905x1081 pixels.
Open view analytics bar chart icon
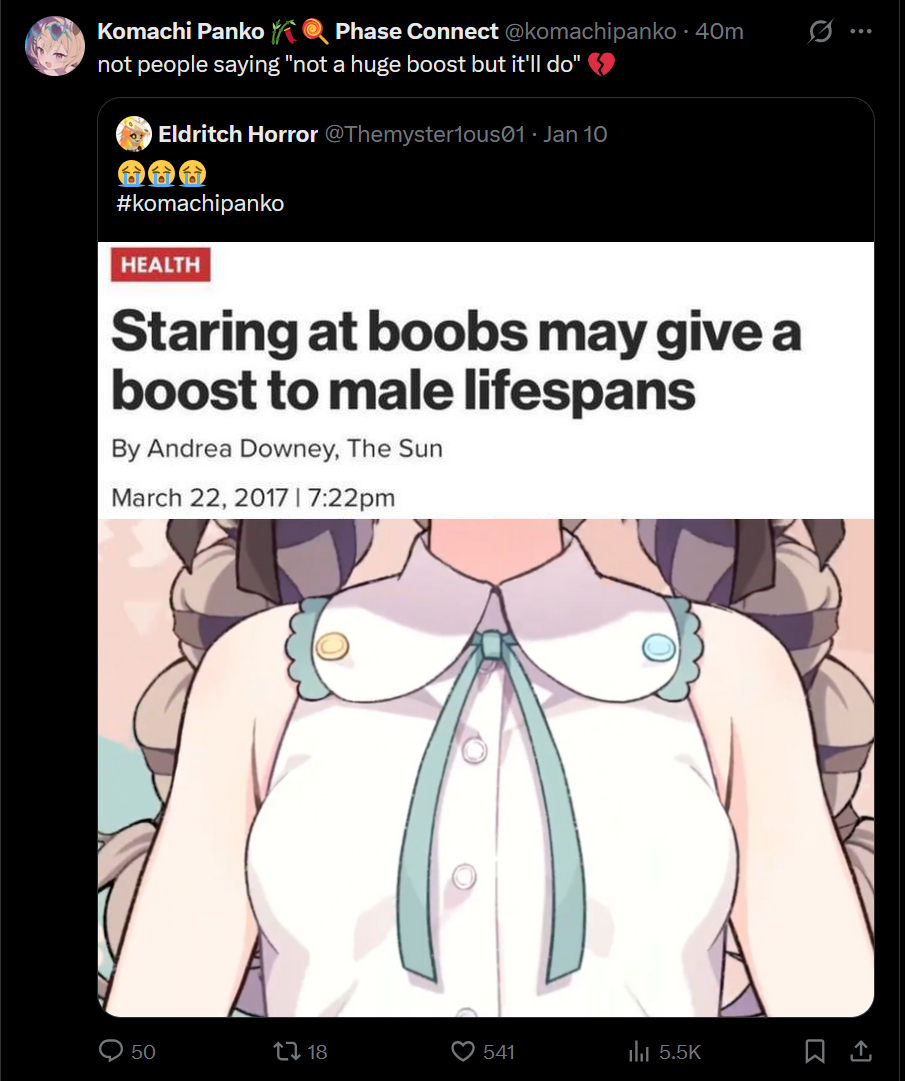pos(639,1051)
